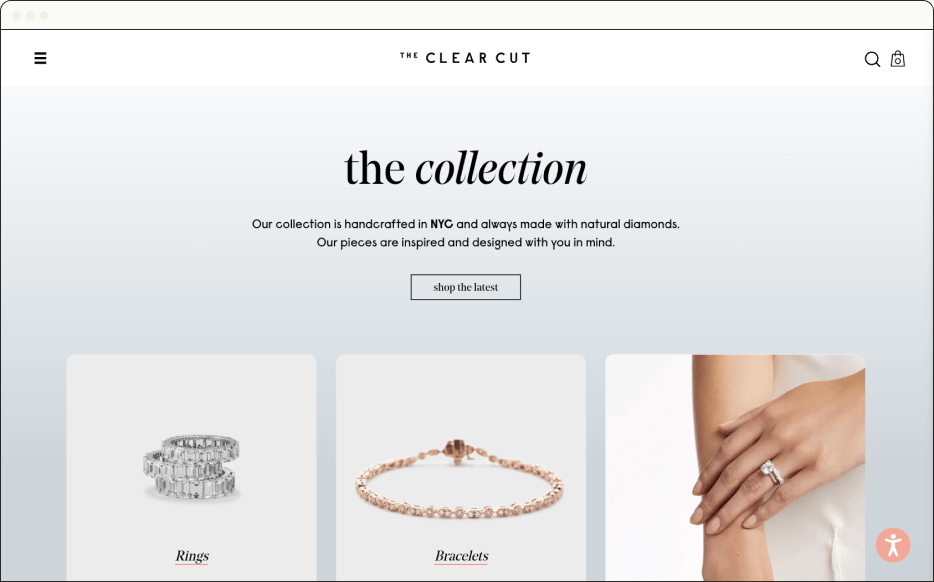This screenshot has height=582, width=934.
Task: Open the shopping bag cart icon
Action: click(x=898, y=58)
